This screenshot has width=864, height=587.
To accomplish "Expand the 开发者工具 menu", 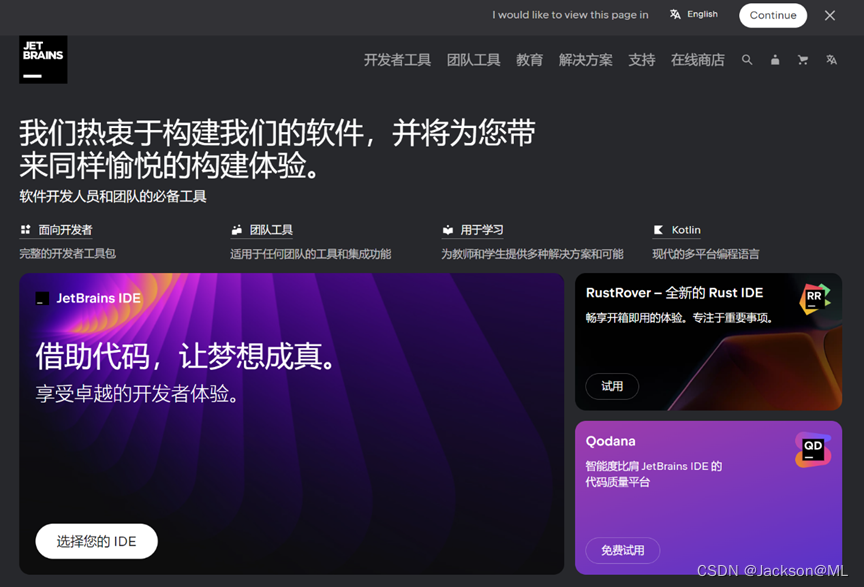I will click(397, 60).
